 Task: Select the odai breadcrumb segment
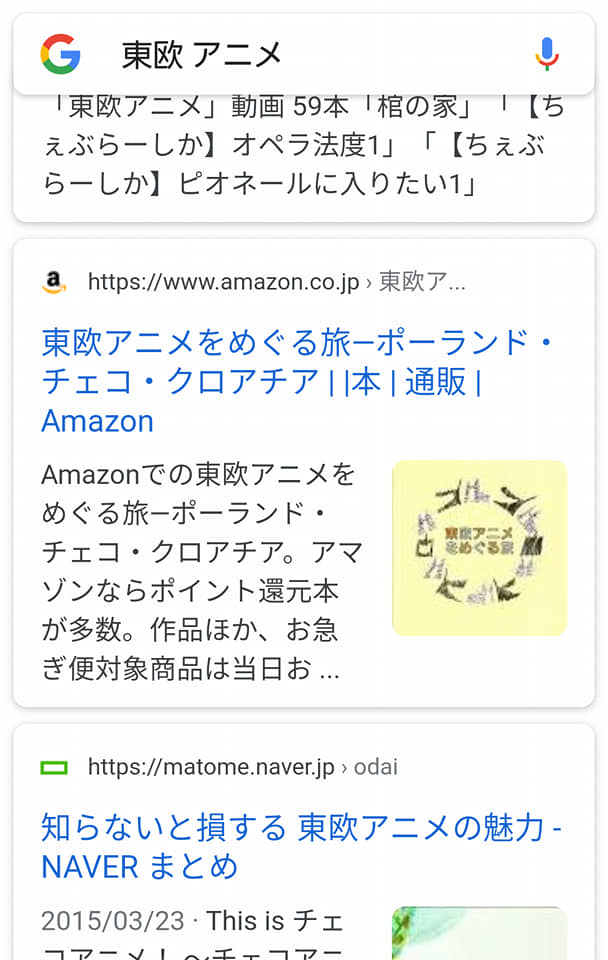click(x=376, y=767)
